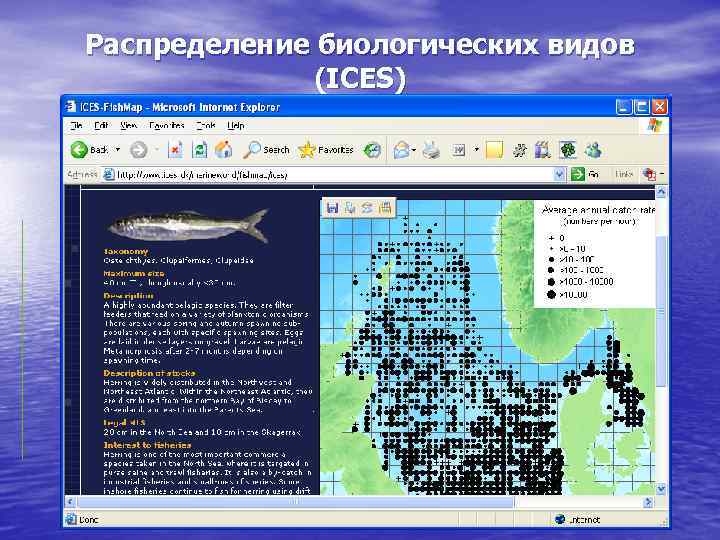Minimize the Internet Explorer window

coord(623,107)
